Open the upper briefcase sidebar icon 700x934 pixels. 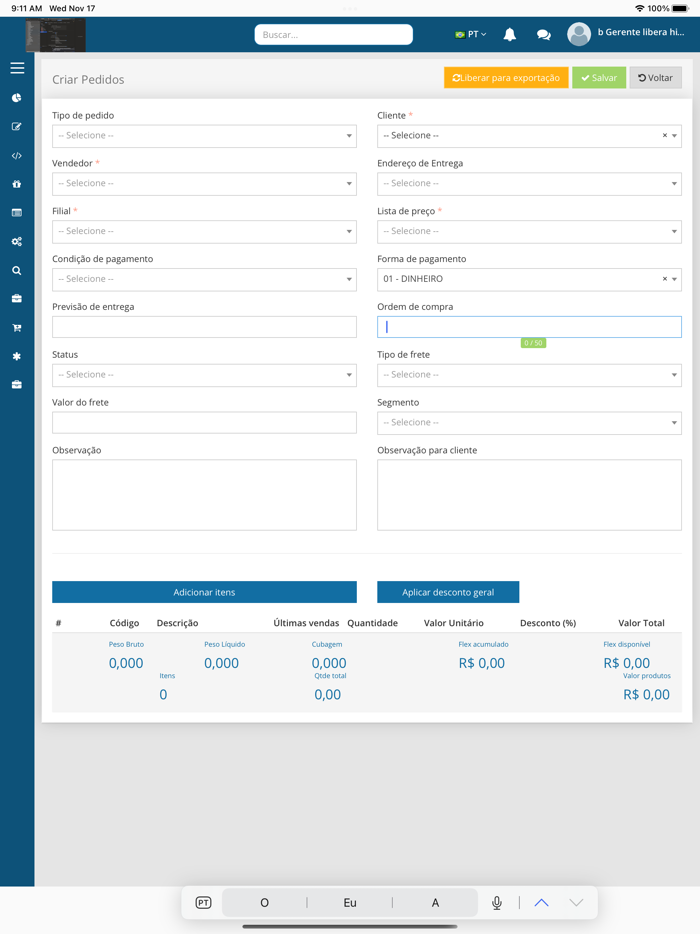[17, 298]
